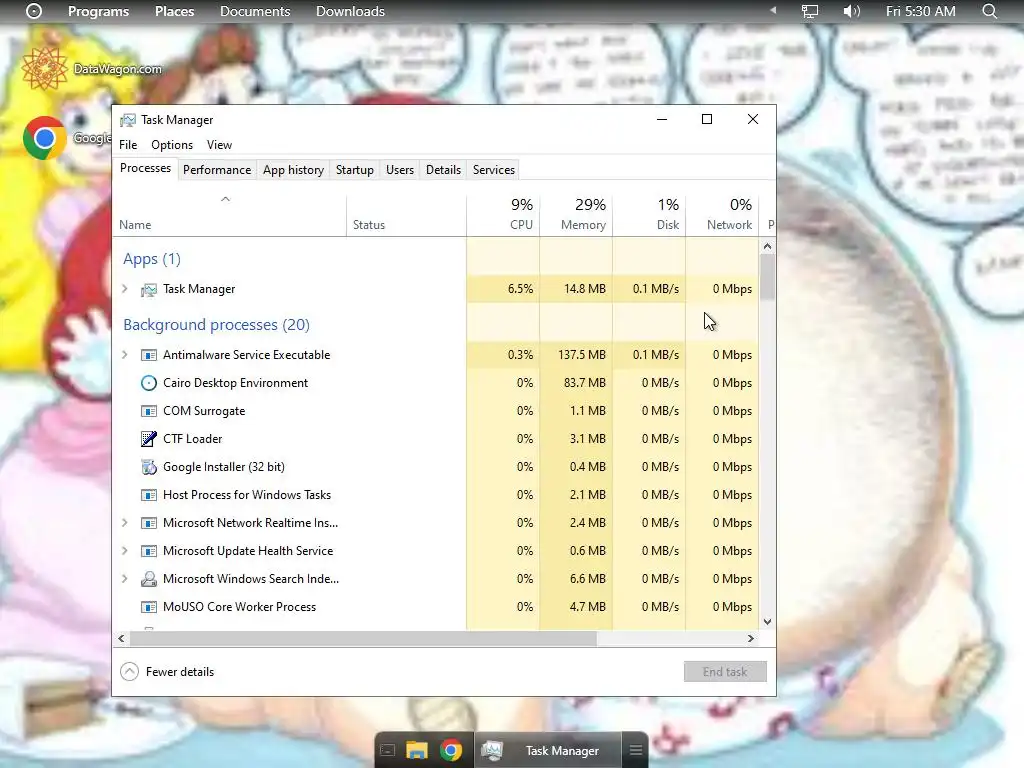Open the Google Chrome desktop shortcut

point(44,138)
